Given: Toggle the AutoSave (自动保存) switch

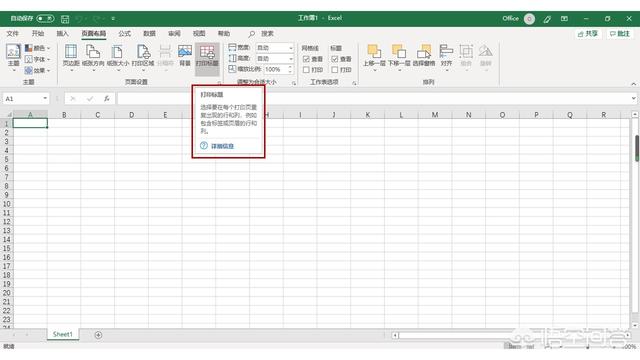Looking at the screenshot, I should pos(45,19).
